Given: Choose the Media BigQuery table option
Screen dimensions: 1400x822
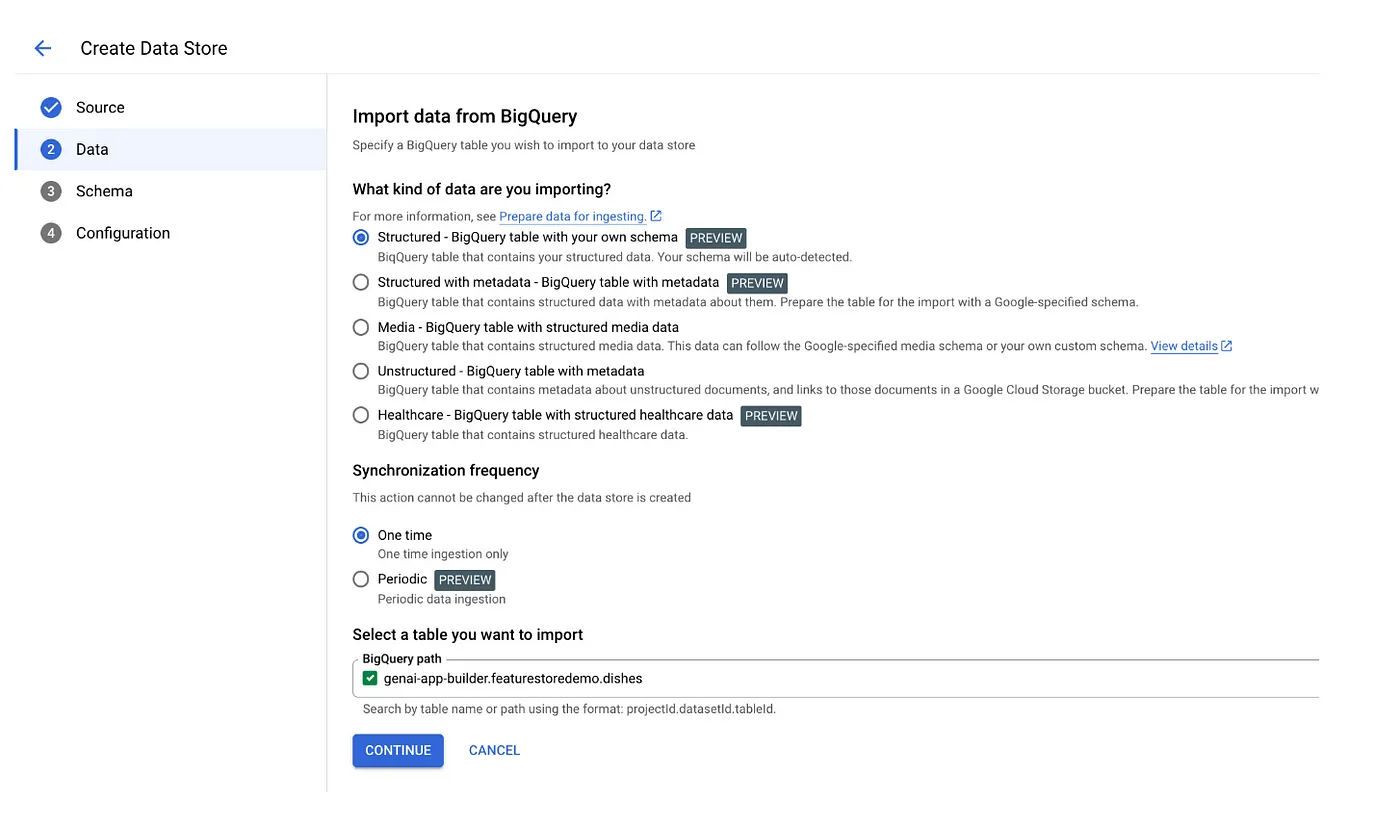Looking at the screenshot, I should (x=361, y=327).
